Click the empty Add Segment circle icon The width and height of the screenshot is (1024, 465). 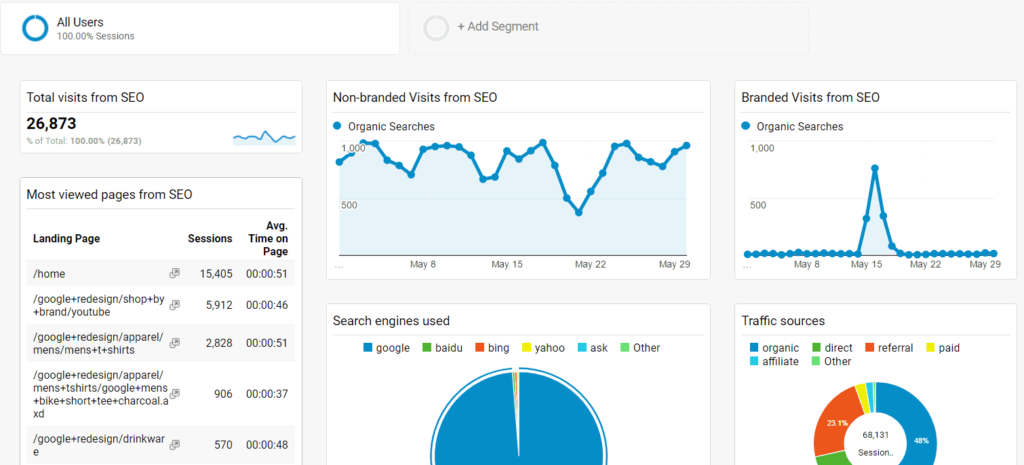(x=436, y=28)
